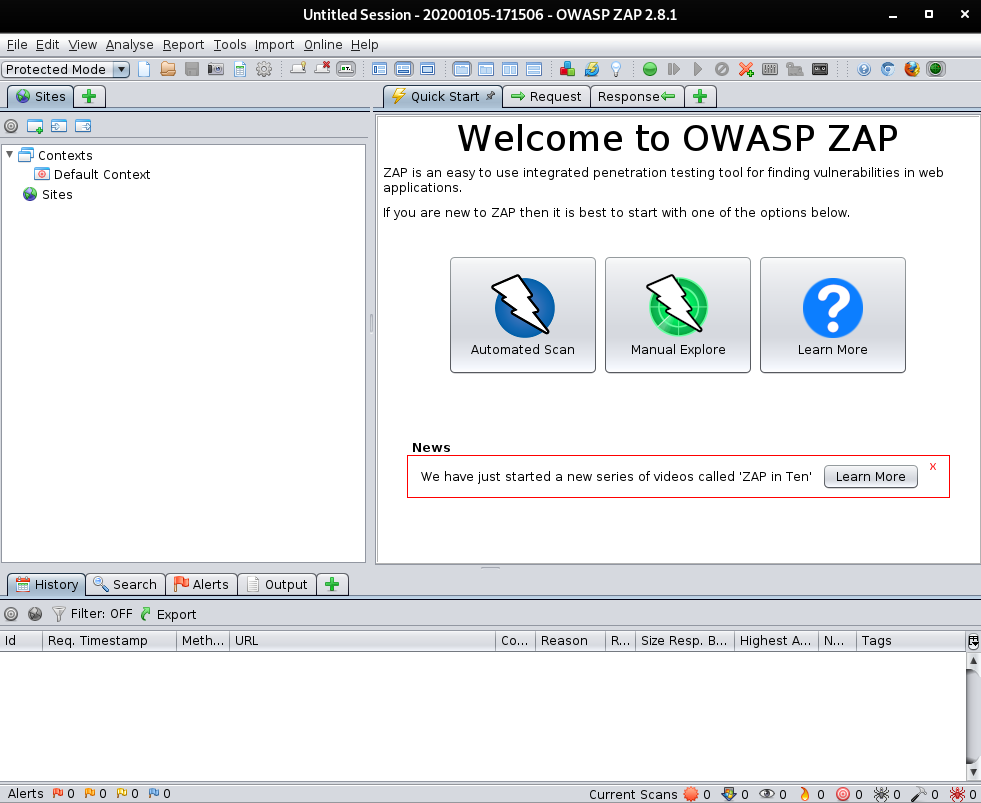
Task: Click the blue question mark help icon in toolbar
Action: click(864, 69)
